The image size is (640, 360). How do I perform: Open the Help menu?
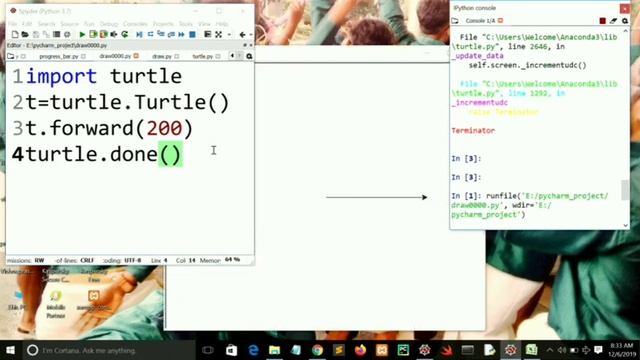click(222, 24)
